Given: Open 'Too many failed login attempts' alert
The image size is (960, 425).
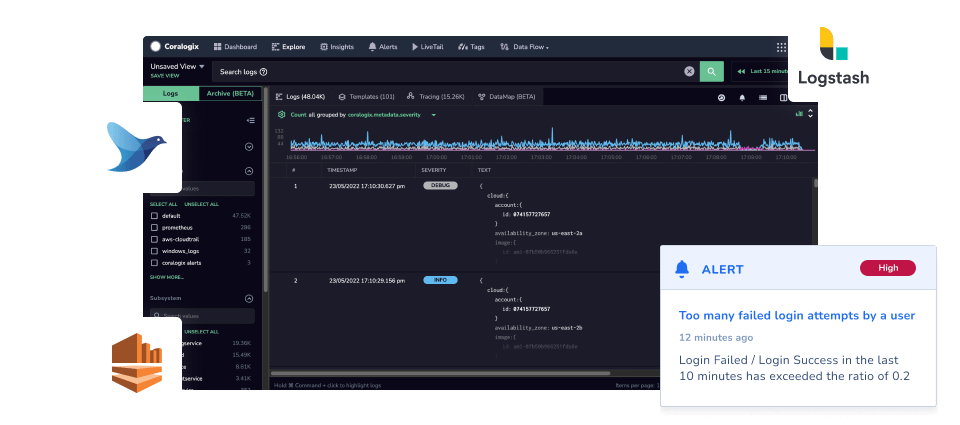Looking at the screenshot, I should [x=797, y=315].
